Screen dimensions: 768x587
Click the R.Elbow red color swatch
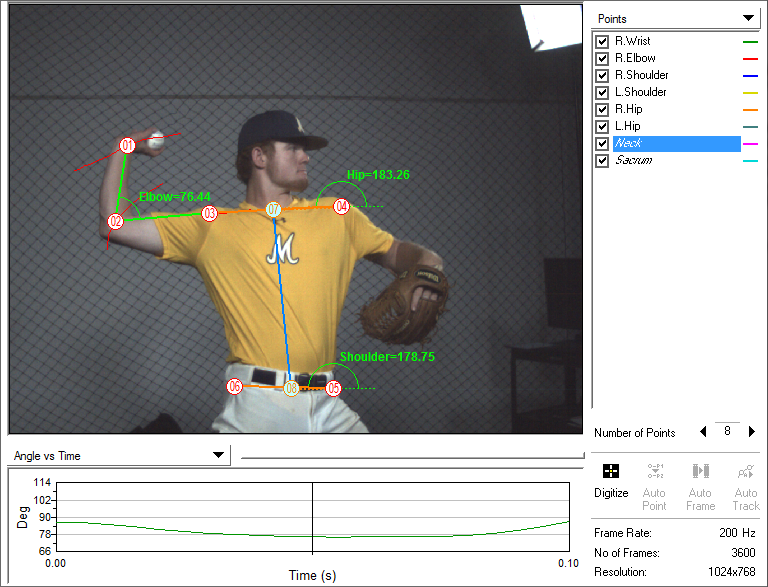coord(751,59)
